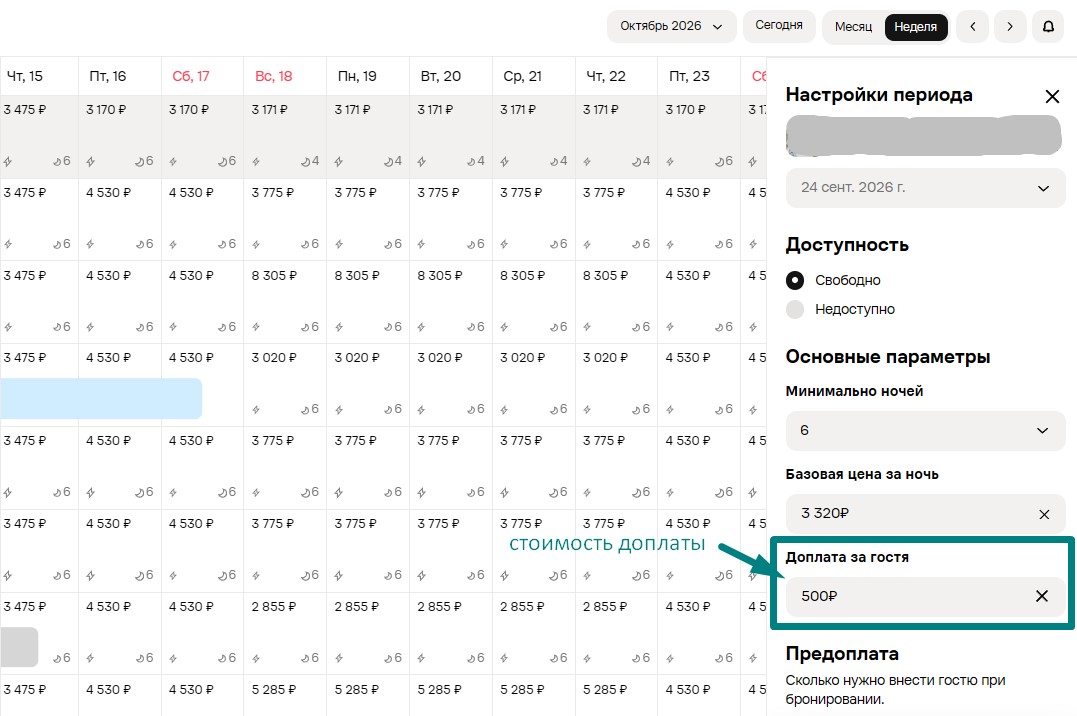Clear the Базовая цена за ночь field
The image size is (1077, 716).
coord(1044,514)
